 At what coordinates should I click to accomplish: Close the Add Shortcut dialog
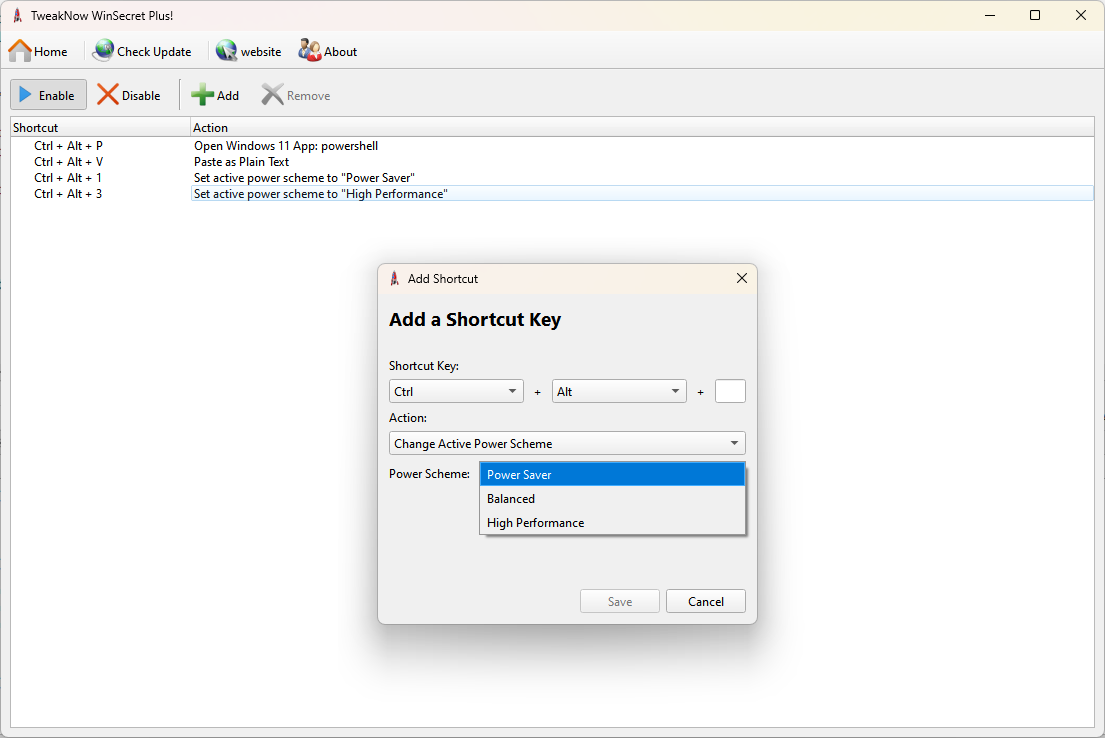pyautogui.click(x=741, y=278)
